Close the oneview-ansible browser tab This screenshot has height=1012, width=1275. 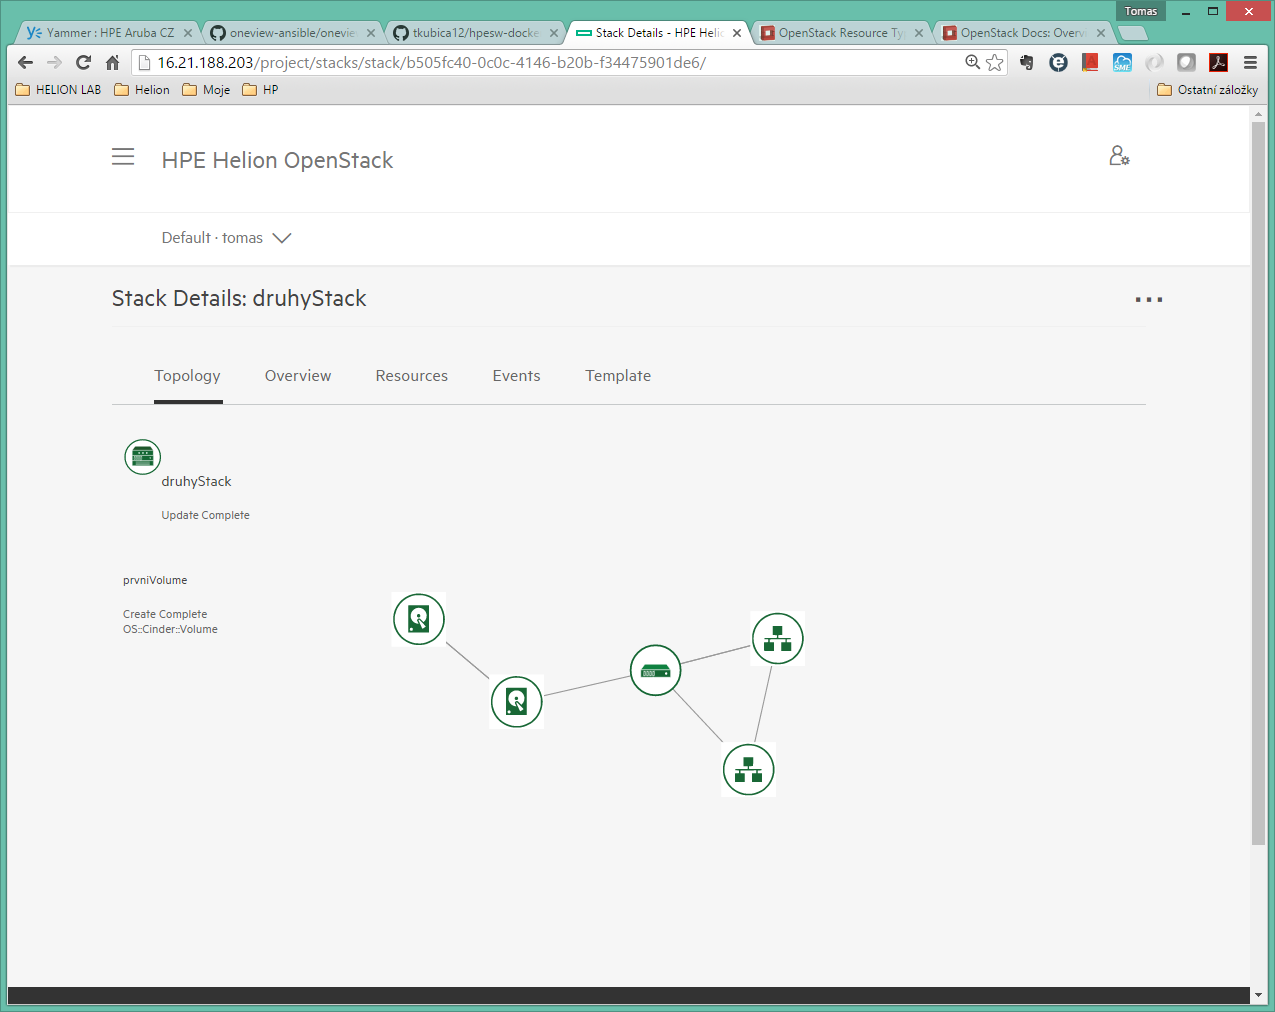click(x=370, y=33)
